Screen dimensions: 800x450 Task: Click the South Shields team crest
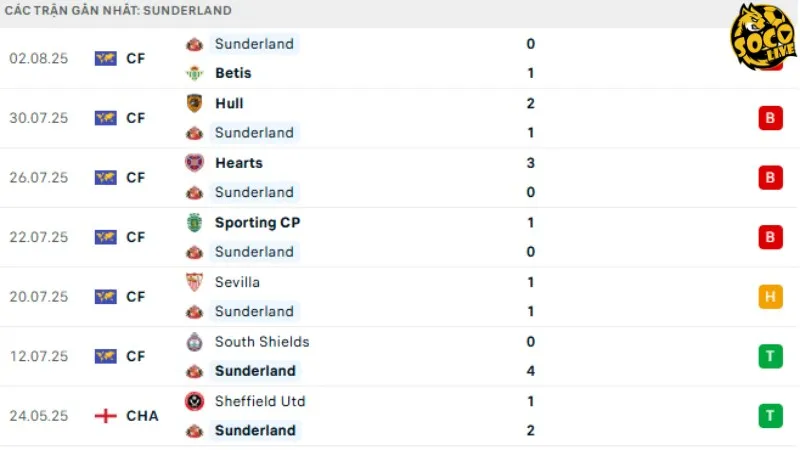click(194, 342)
